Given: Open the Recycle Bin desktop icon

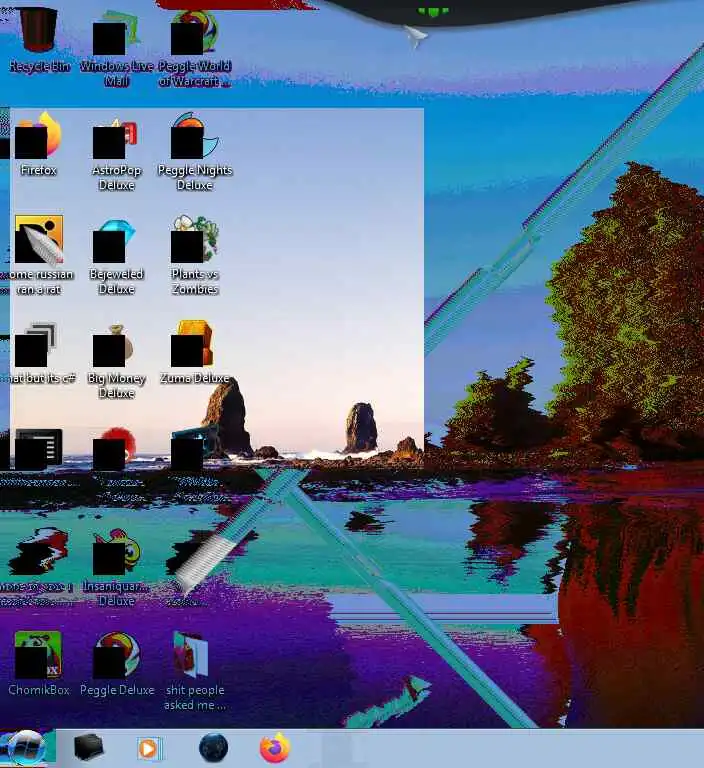Looking at the screenshot, I should point(39,30).
